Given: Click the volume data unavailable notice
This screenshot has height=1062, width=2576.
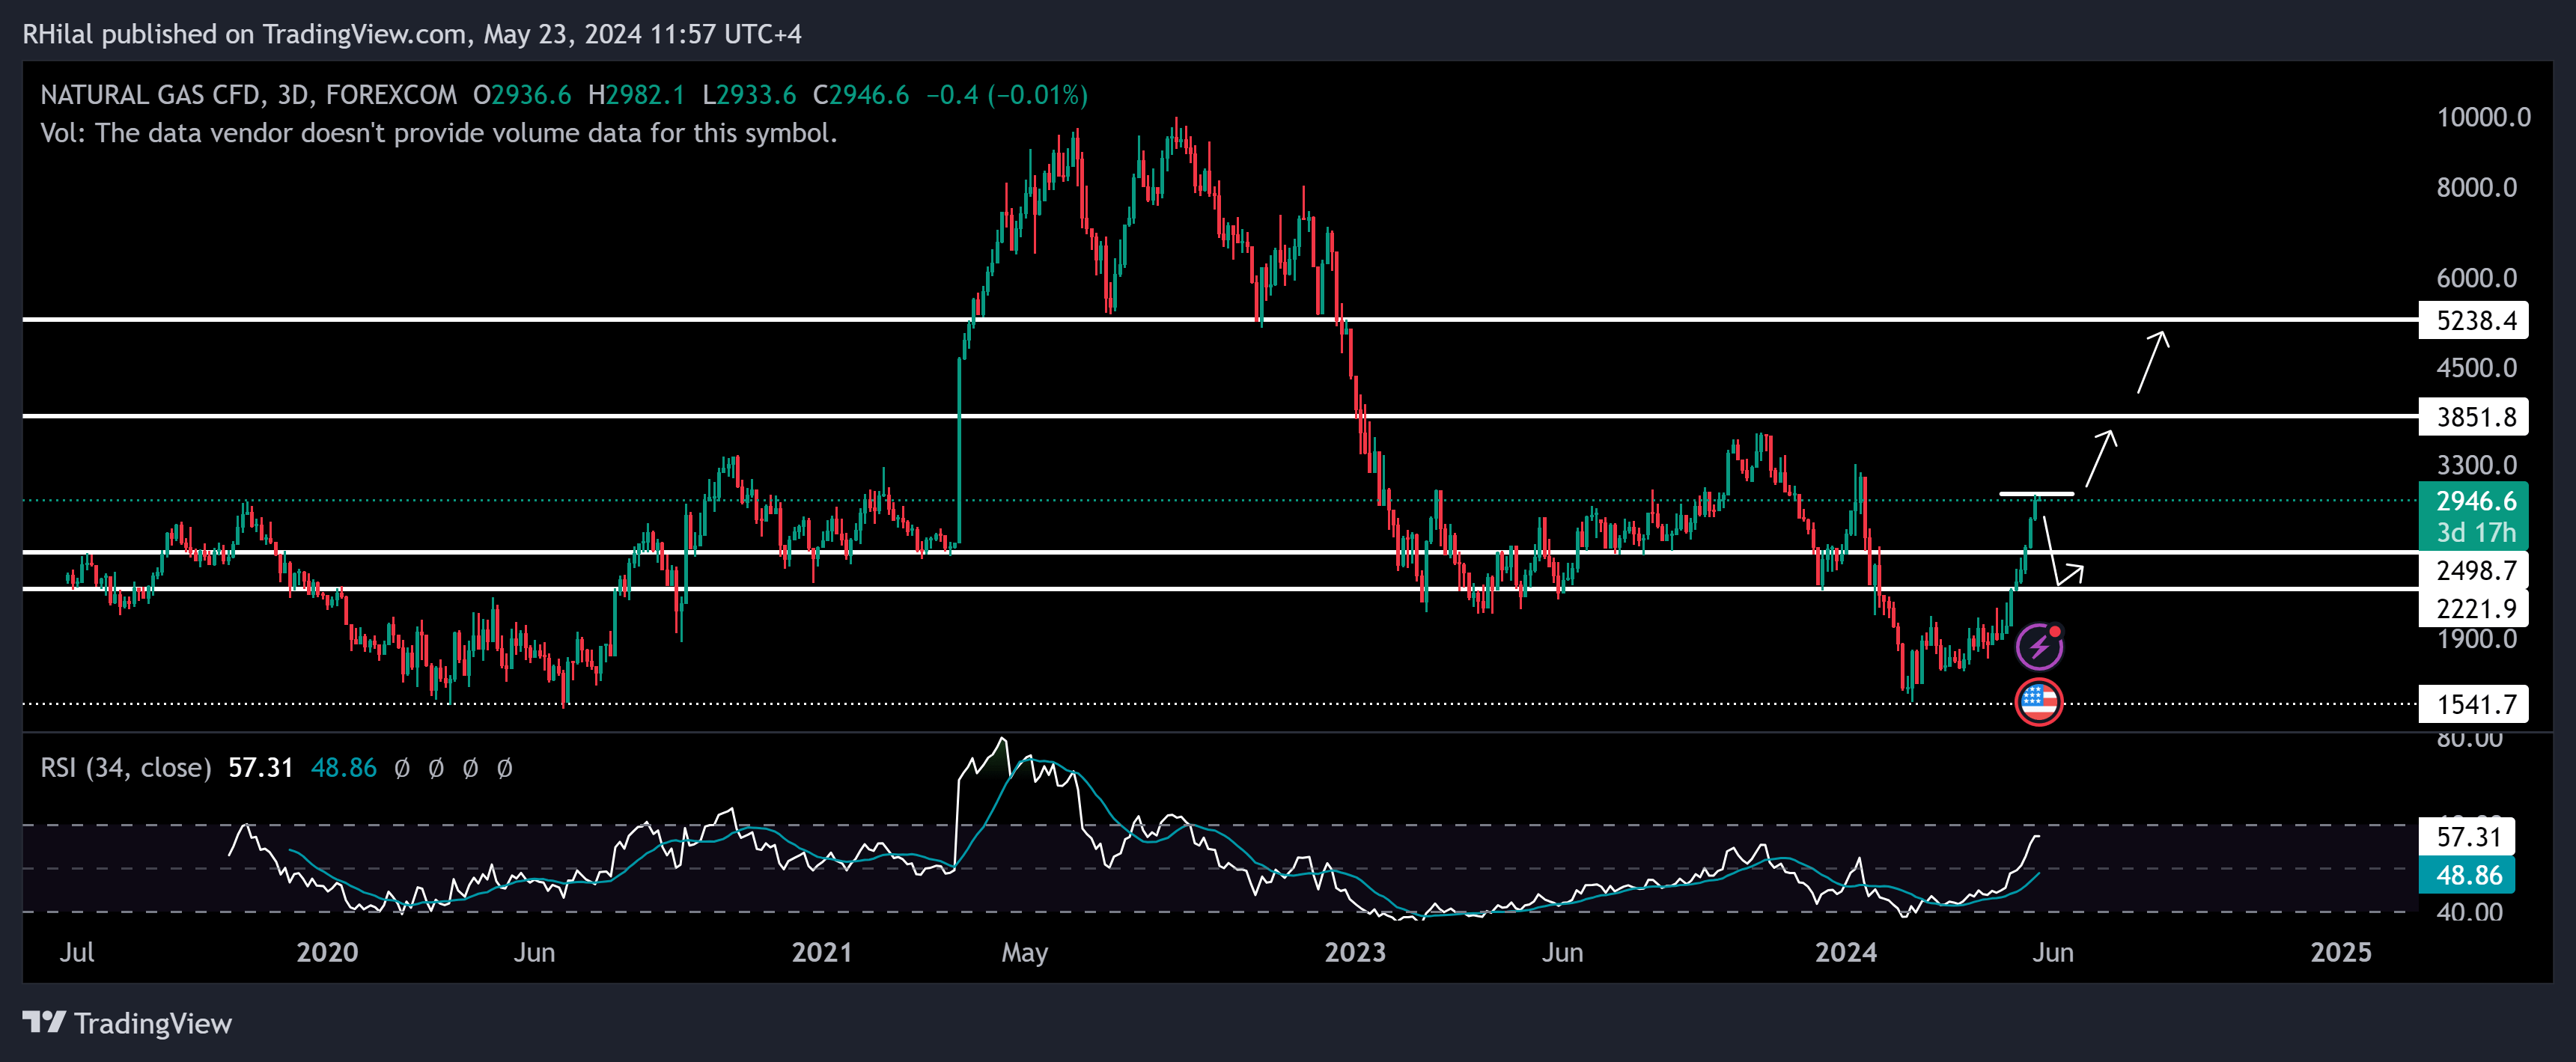Looking at the screenshot, I should (x=438, y=133).
